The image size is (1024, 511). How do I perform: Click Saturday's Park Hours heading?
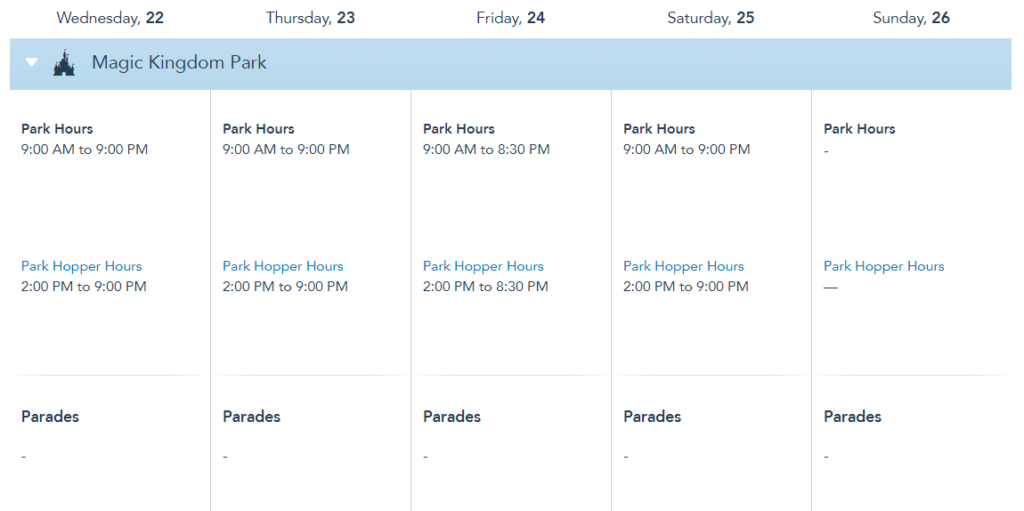click(x=659, y=129)
